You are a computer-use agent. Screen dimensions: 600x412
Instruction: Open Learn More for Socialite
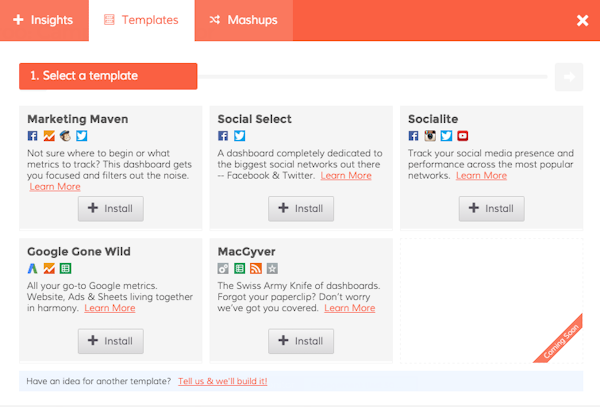(x=481, y=176)
